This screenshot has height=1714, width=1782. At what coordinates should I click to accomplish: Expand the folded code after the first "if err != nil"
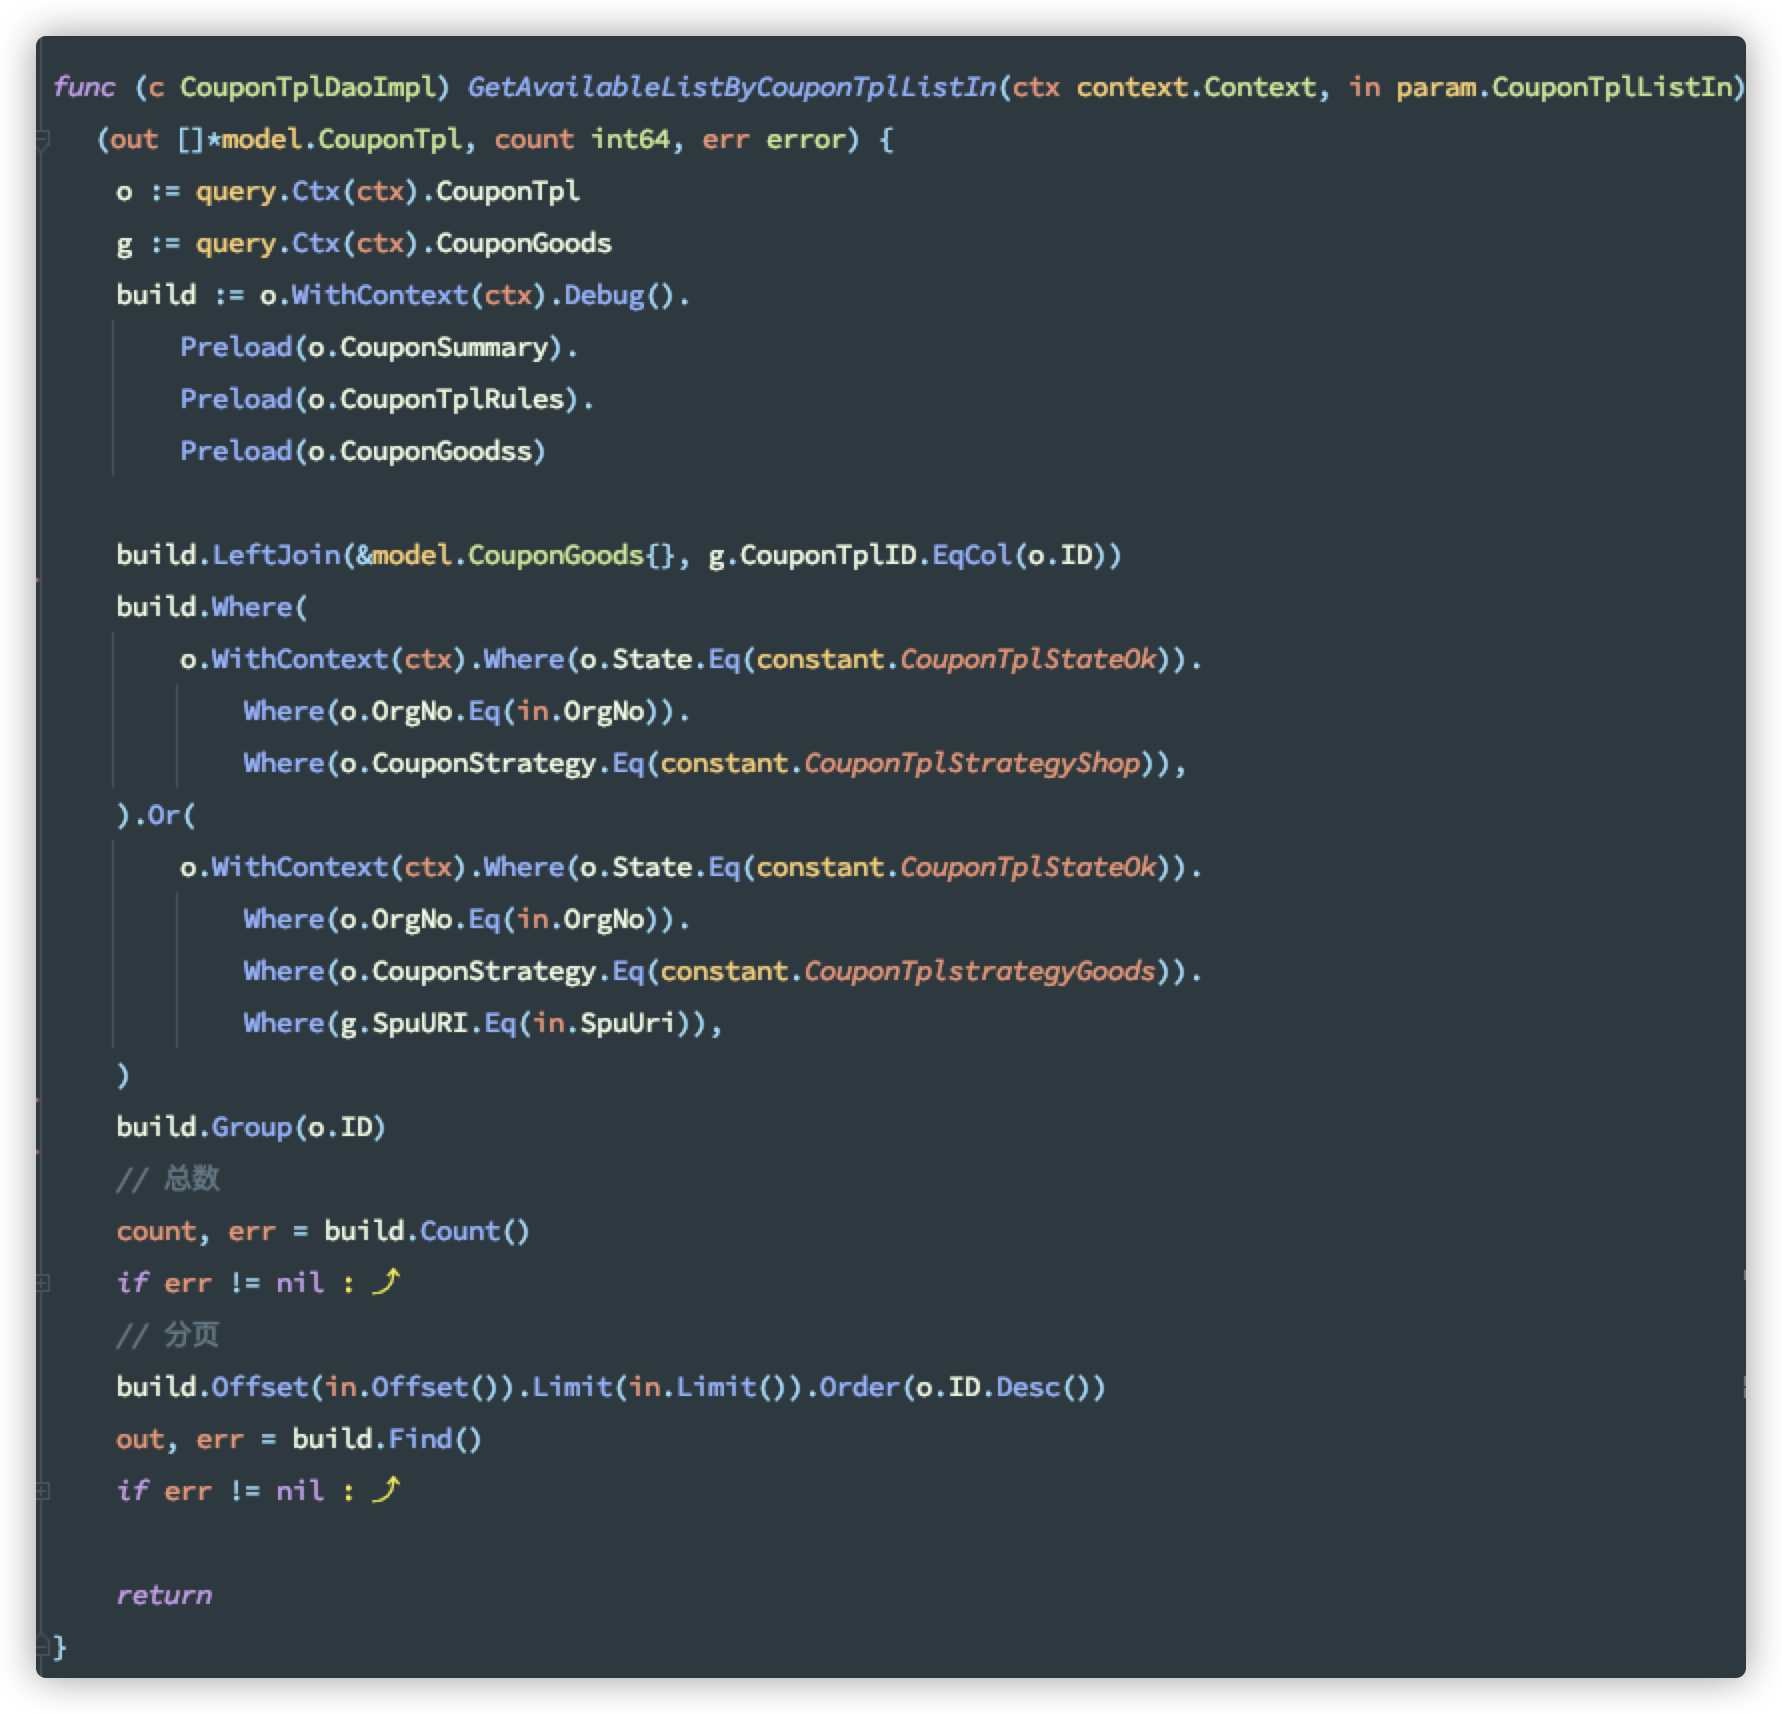click(x=41, y=1283)
